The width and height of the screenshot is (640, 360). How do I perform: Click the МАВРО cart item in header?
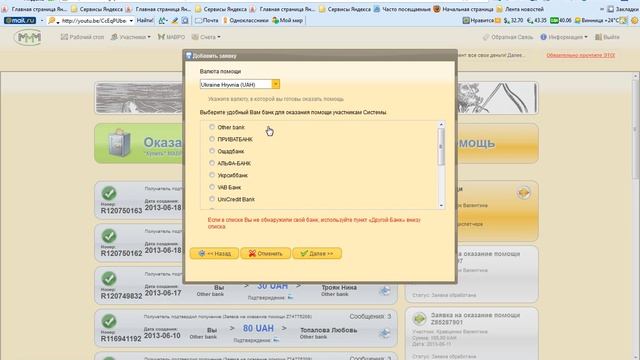tap(171, 37)
